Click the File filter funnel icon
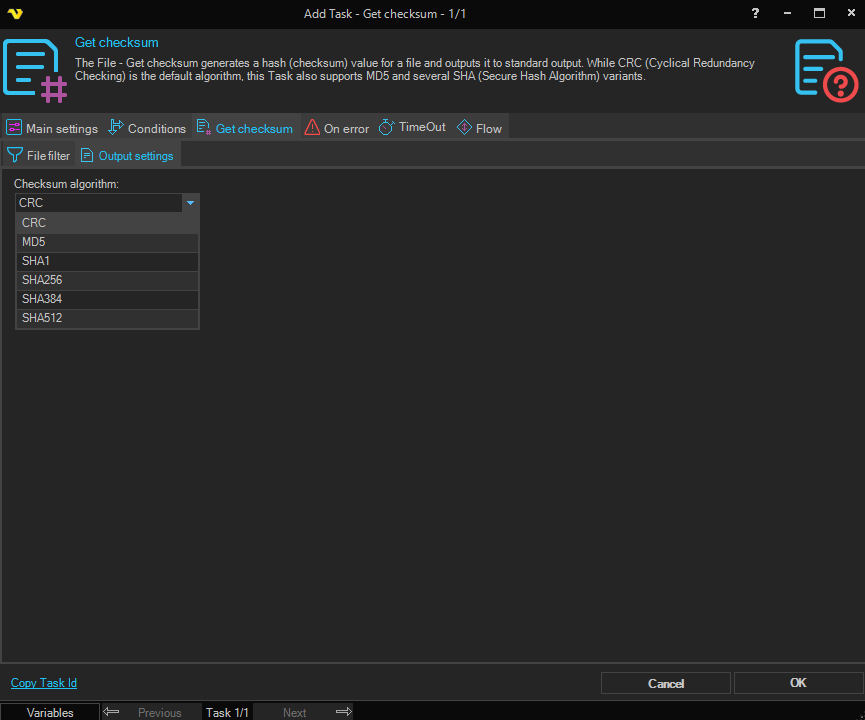865x720 pixels. coord(15,155)
